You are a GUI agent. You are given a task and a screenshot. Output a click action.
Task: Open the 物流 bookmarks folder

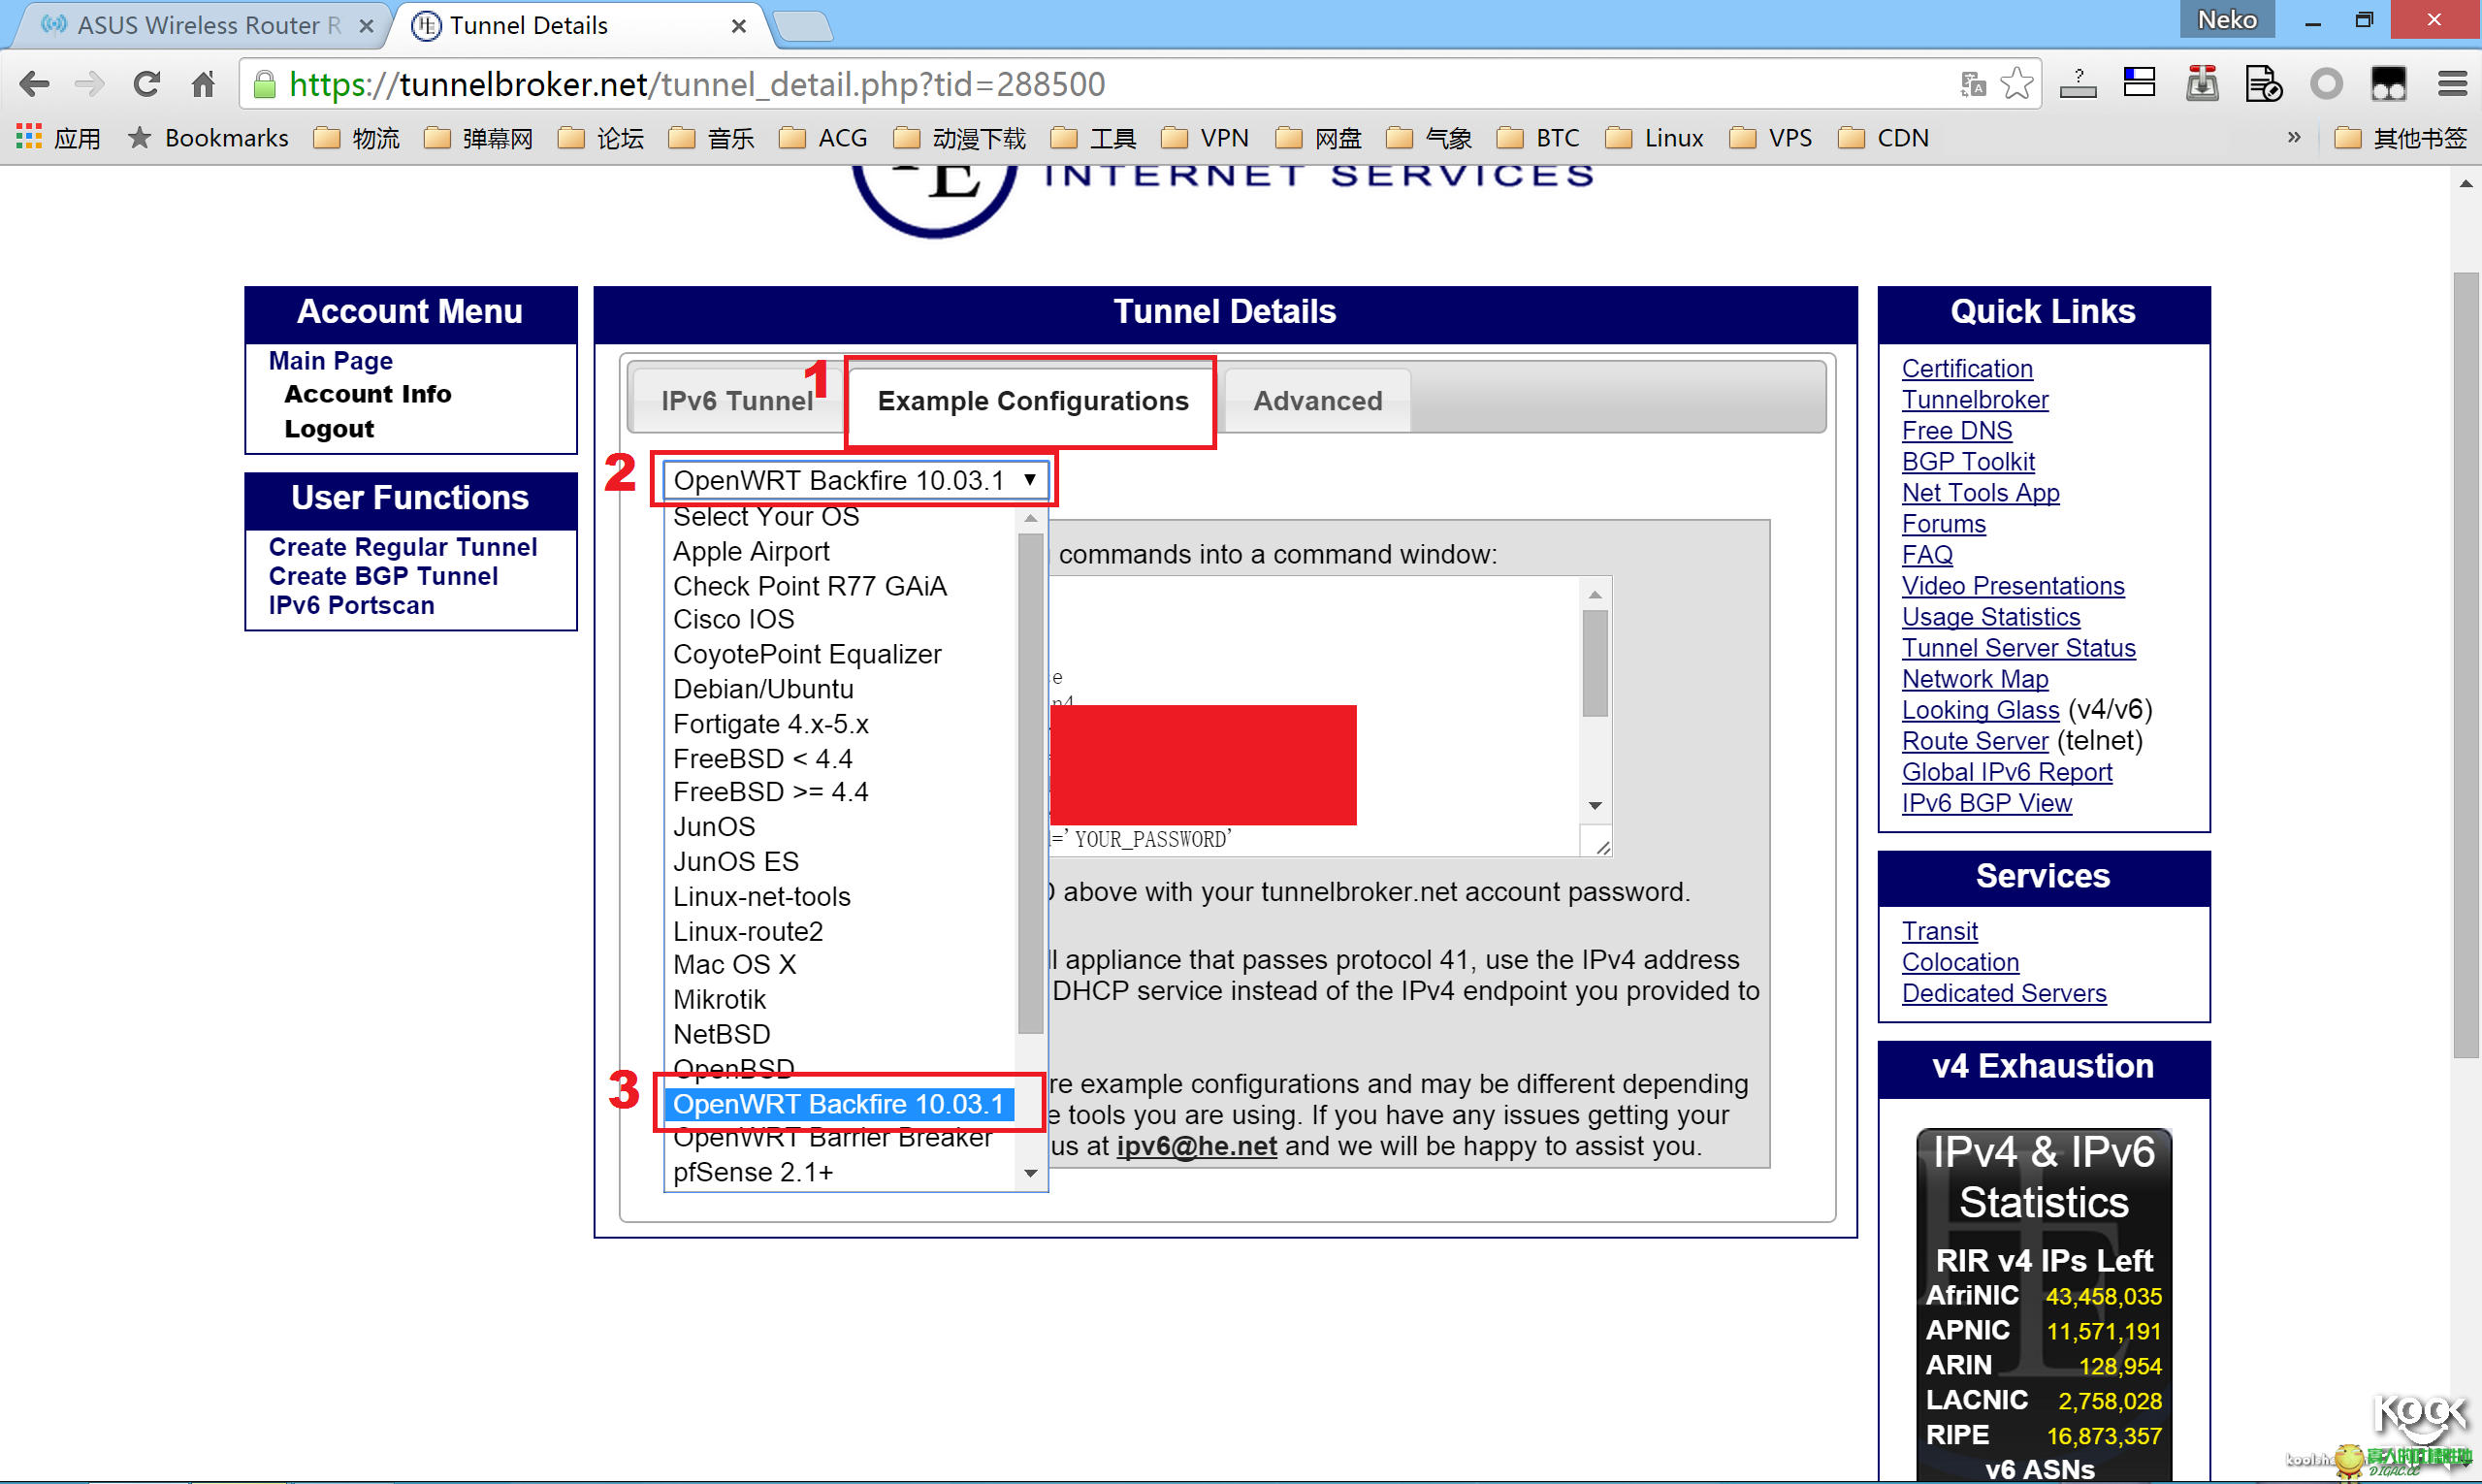click(357, 138)
